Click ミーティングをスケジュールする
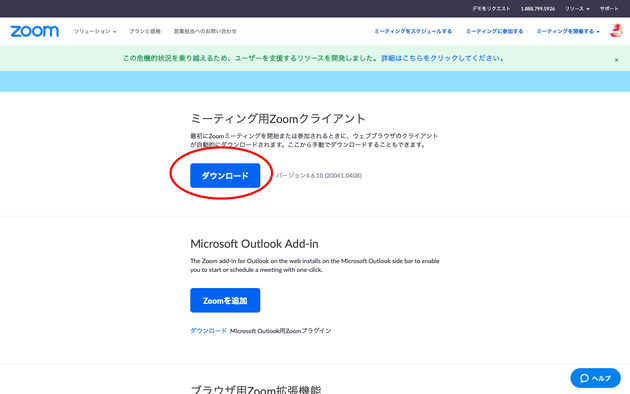630x394 pixels. tap(413, 31)
